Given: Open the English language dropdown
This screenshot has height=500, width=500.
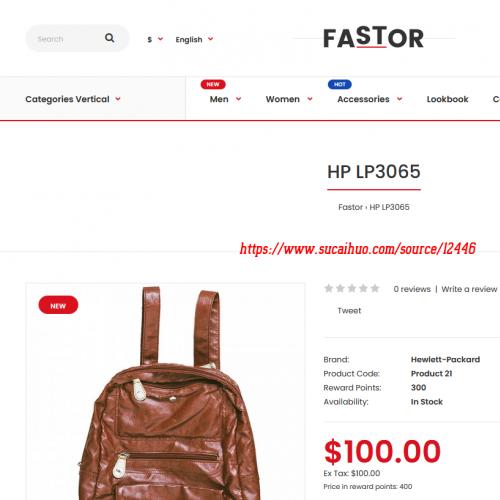Looking at the screenshot, I should click(194, 40).
